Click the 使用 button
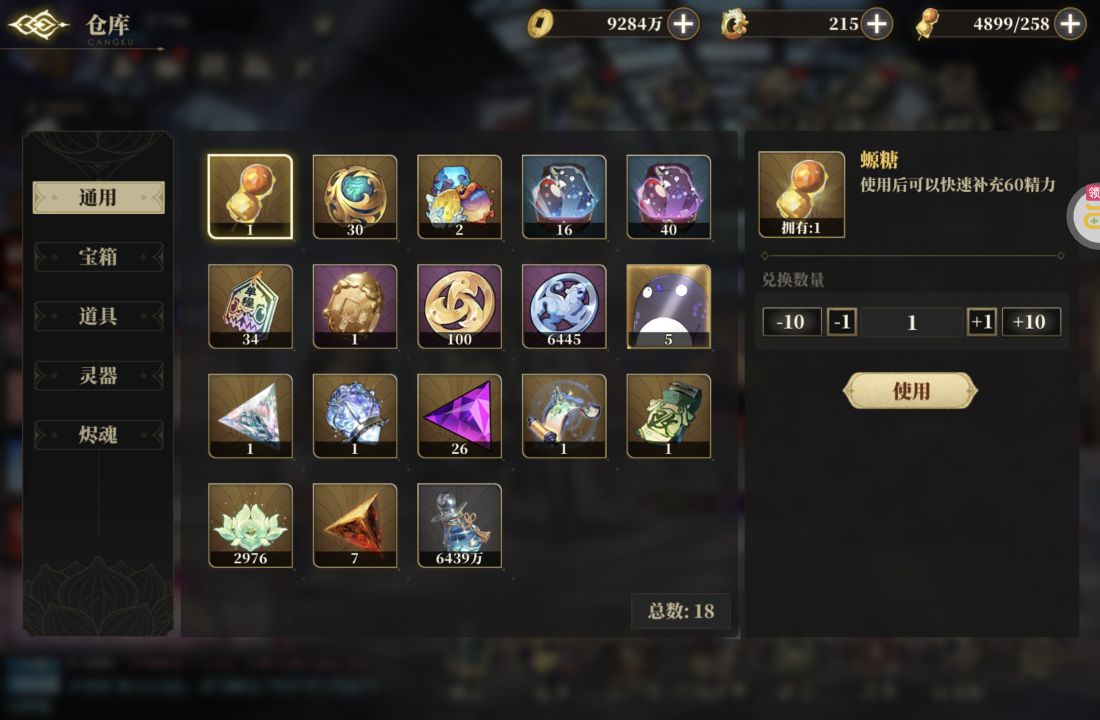Screen dimensions: 1100x720 pos(911,391)
